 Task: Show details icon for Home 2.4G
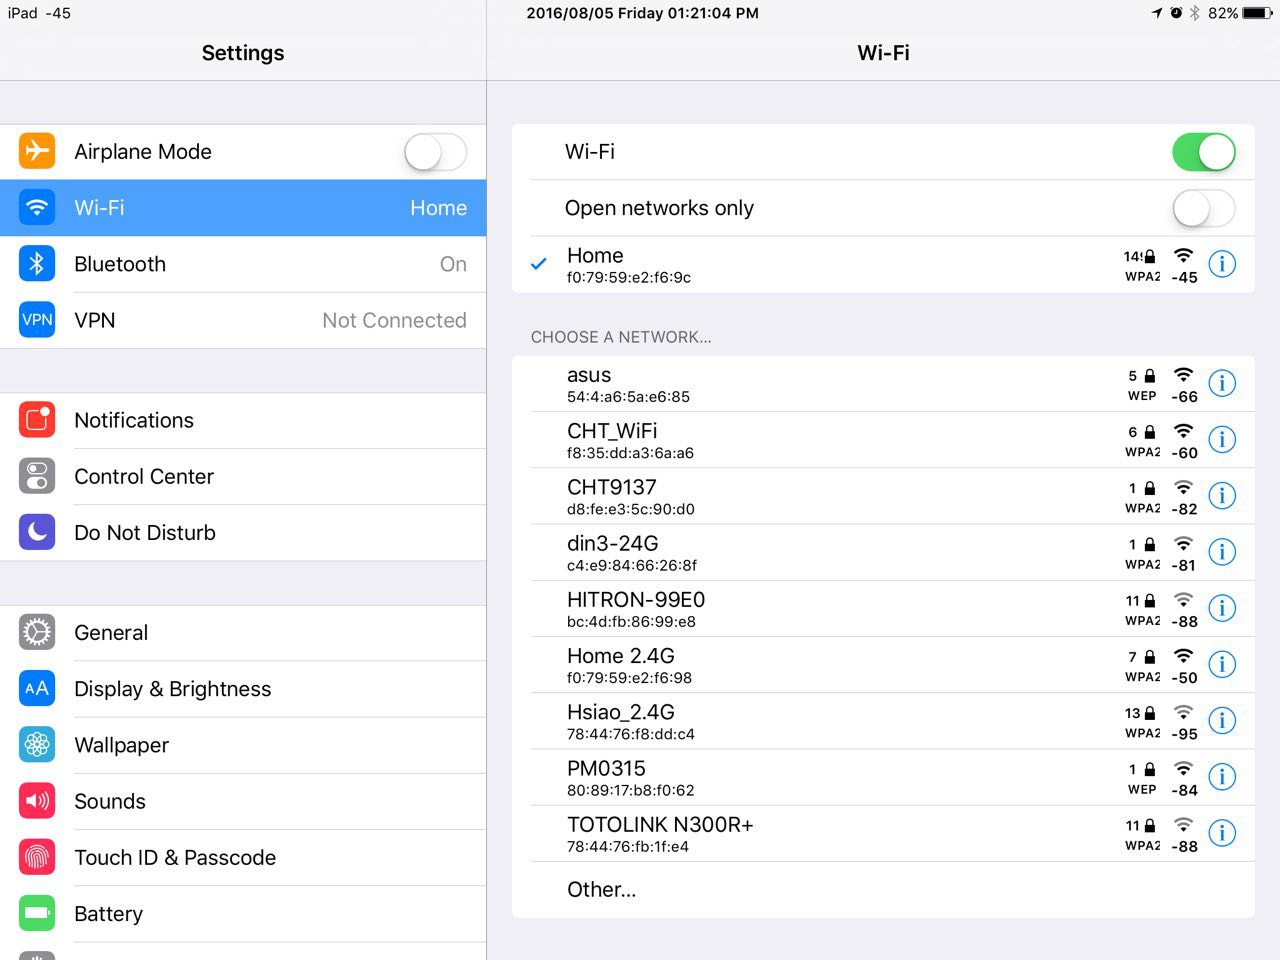pos(1222,664)
